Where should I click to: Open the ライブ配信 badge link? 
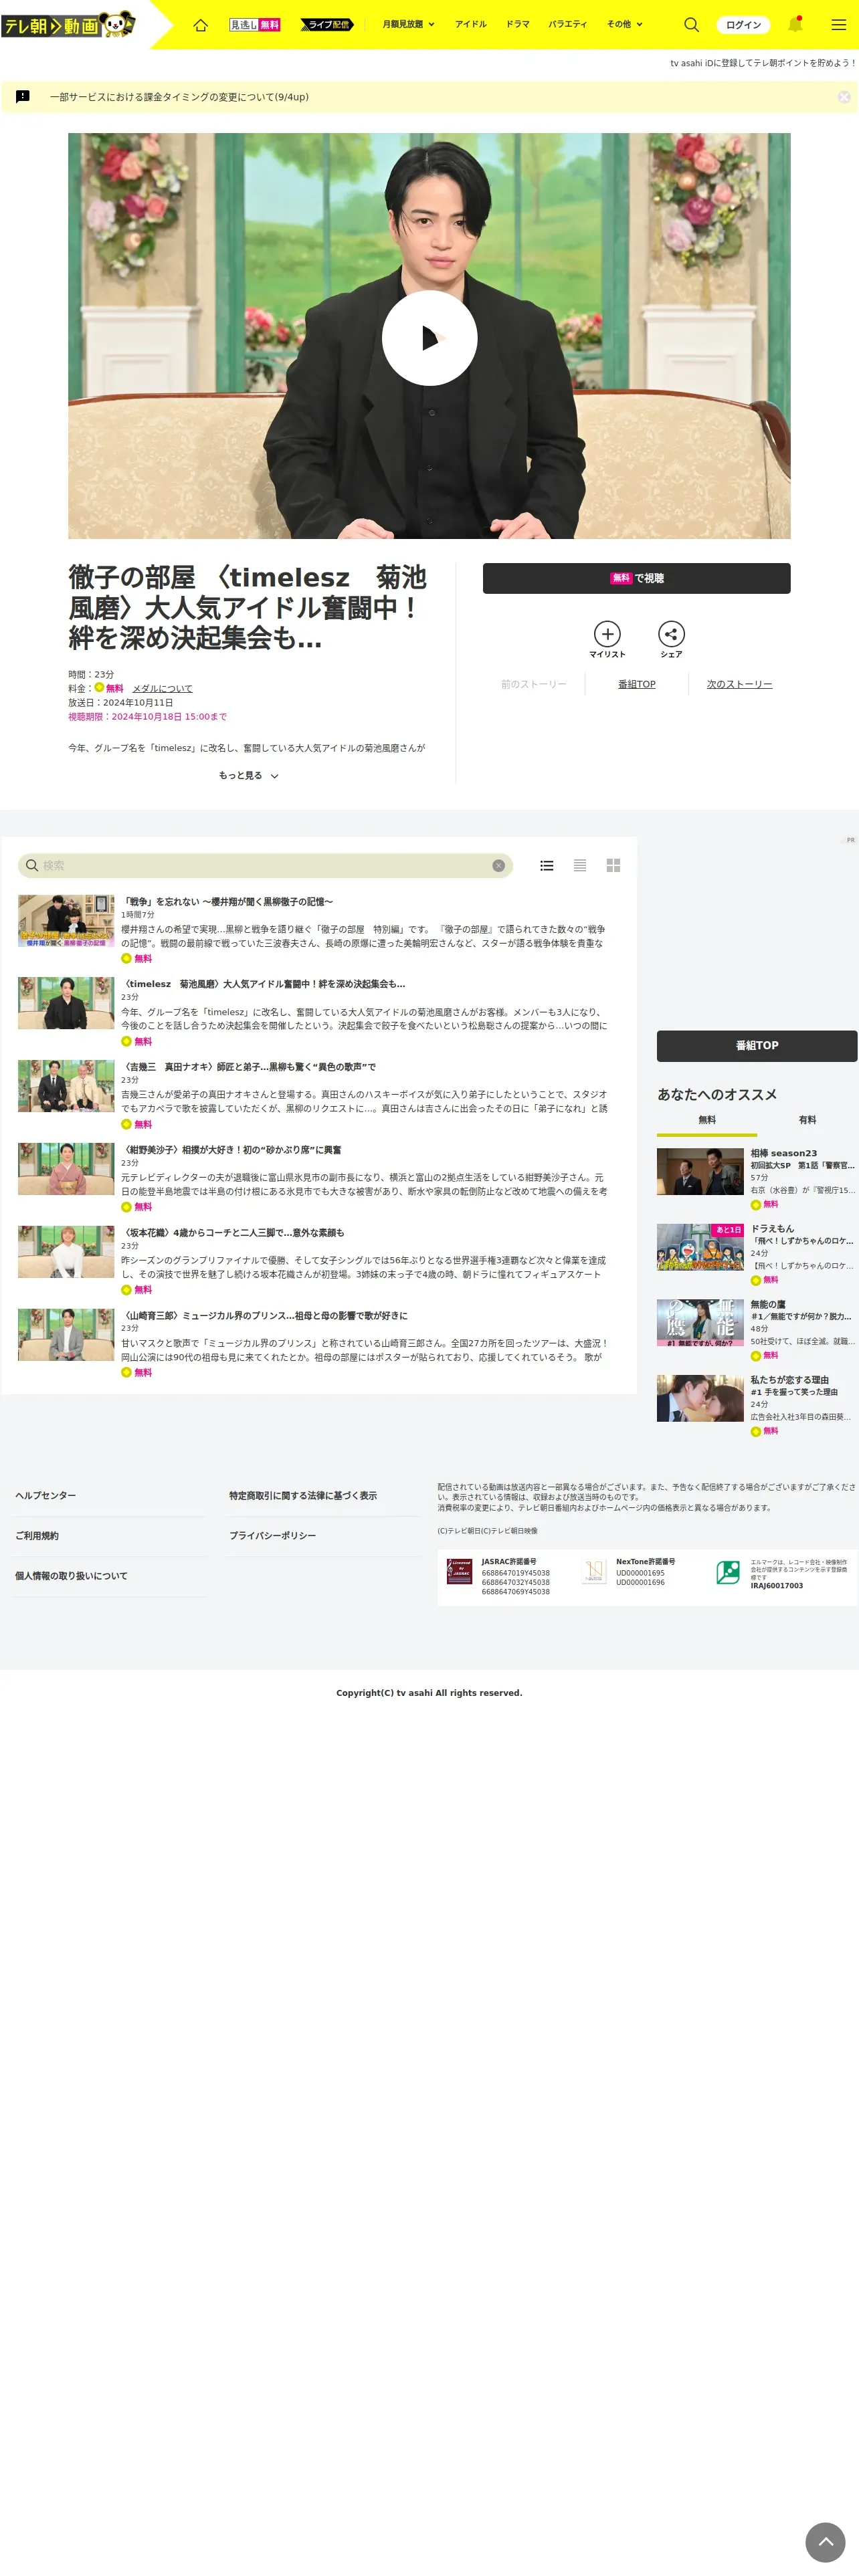pos(327,25)
